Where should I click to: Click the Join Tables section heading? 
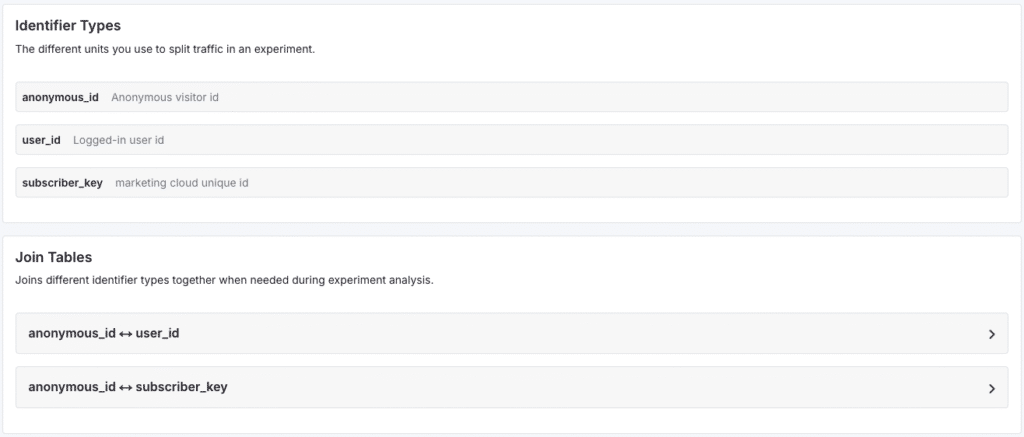pos(56,257)
